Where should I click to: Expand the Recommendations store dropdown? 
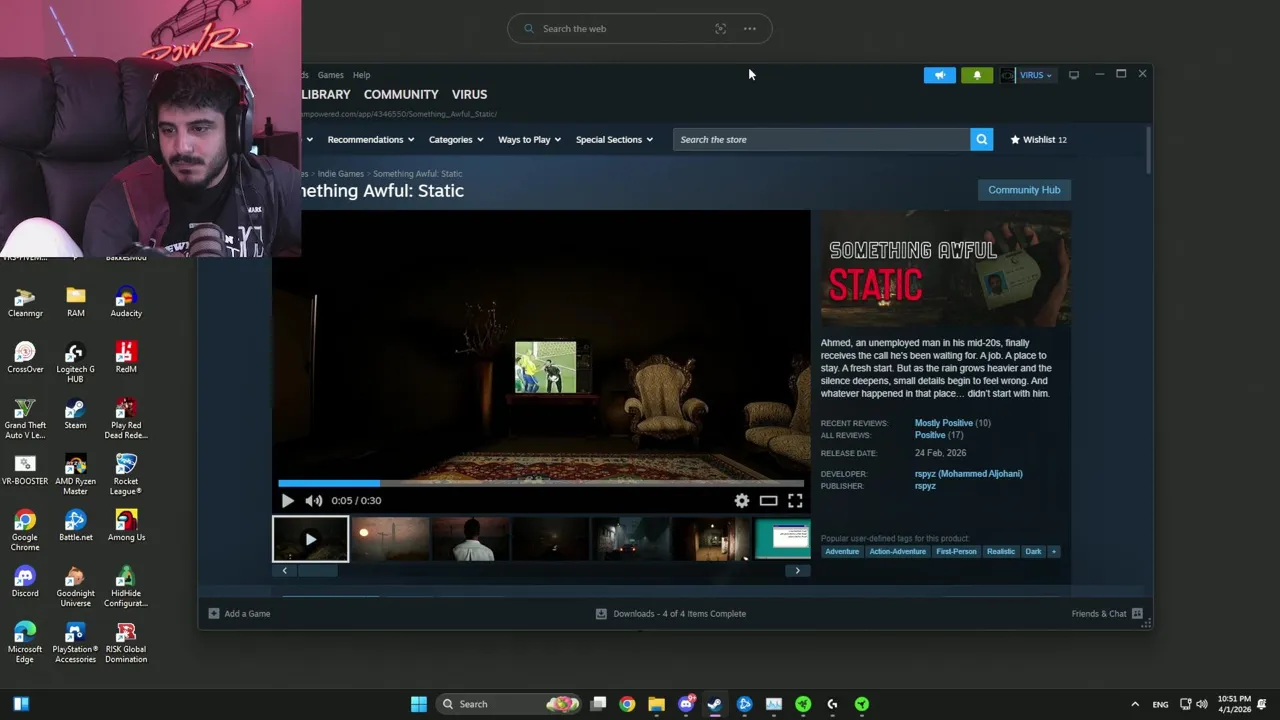(x=369, y=140)
